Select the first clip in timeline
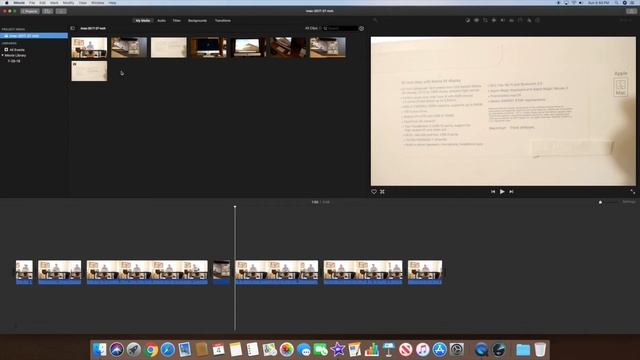The width and height of the screenshot is (640, 360). point(24,272)
